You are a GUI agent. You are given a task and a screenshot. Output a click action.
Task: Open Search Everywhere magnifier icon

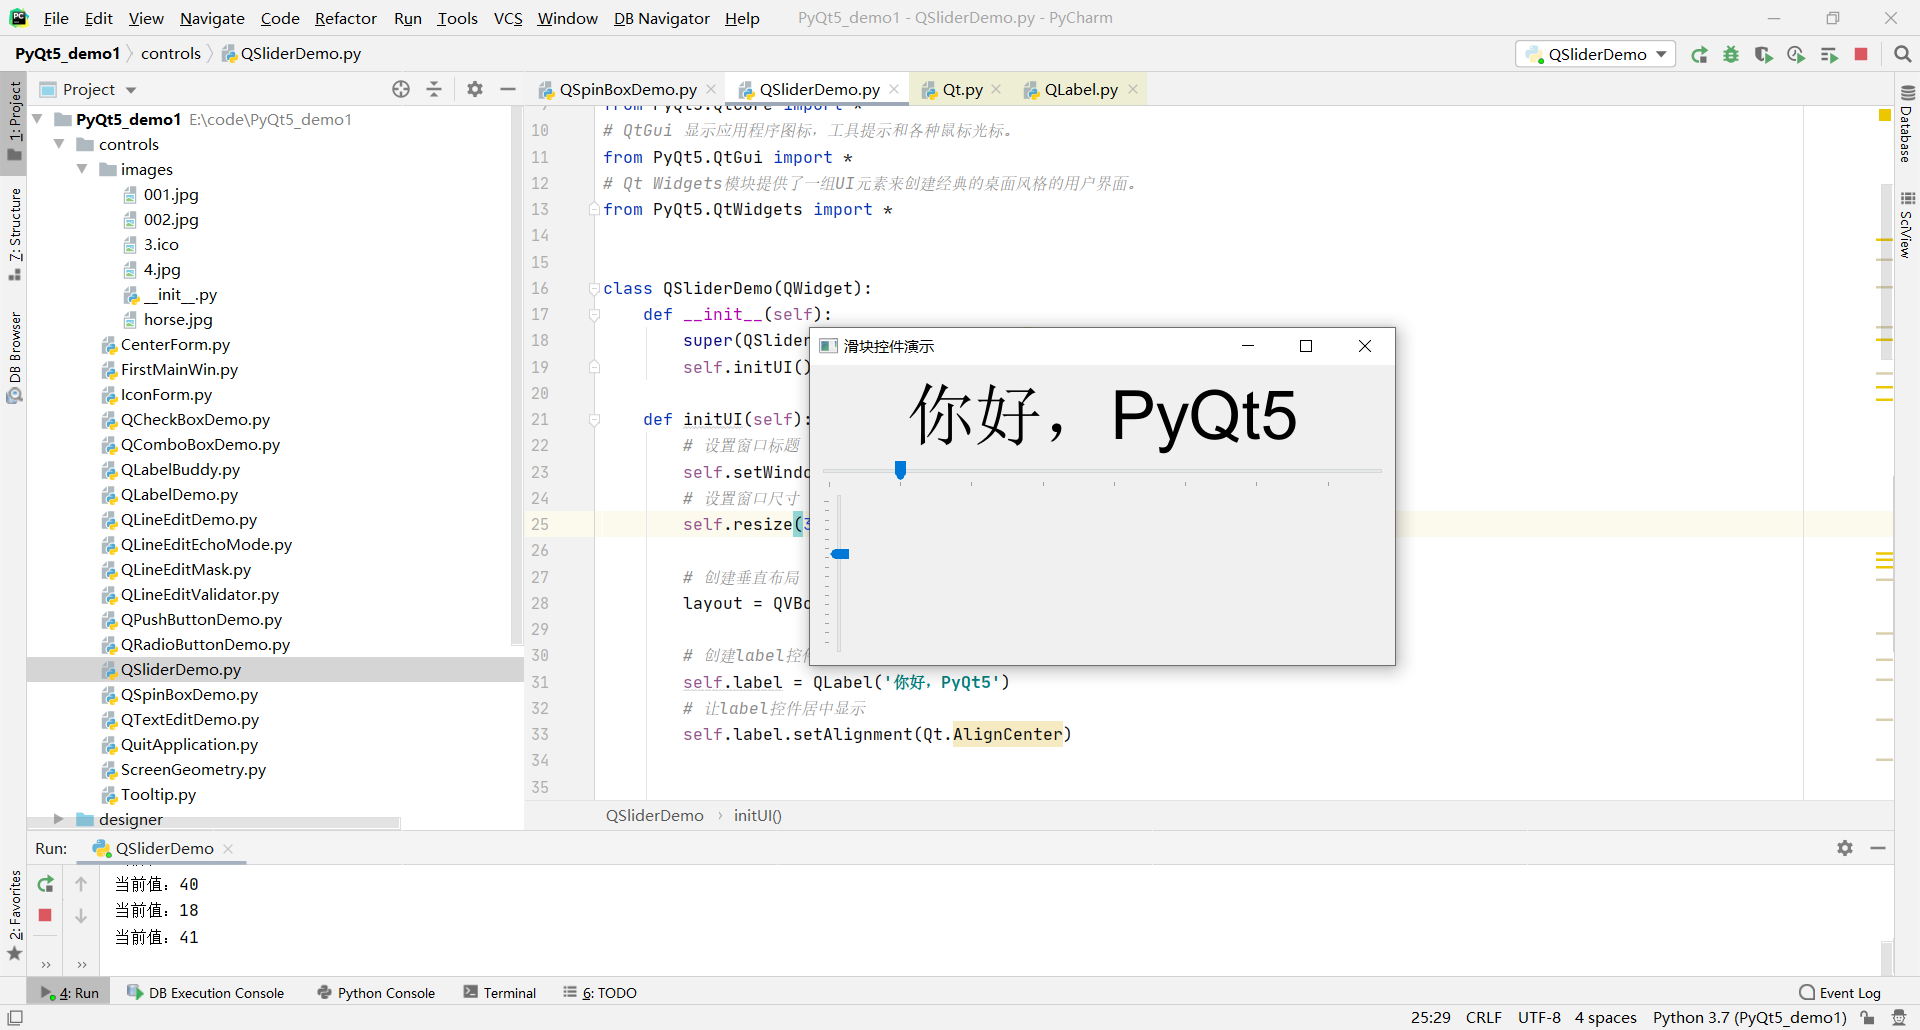pos(1903,54)
